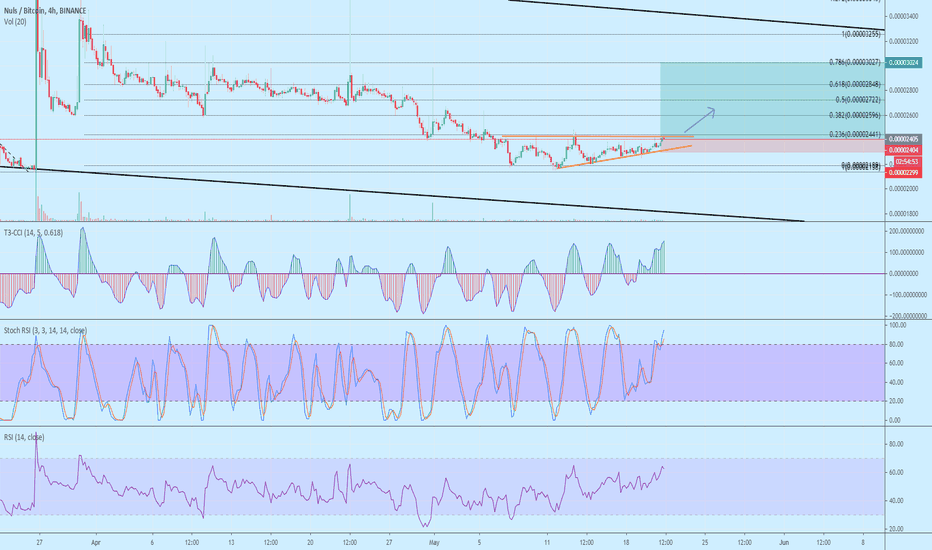The image size is (932, 550).
Task: Select the gray 0.00002405 price tag
Action: pos(903,139)
